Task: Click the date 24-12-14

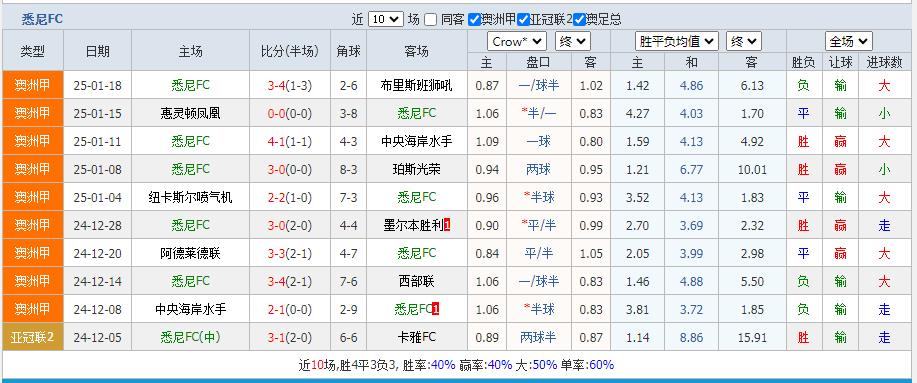Action: (x=97, y=281)
